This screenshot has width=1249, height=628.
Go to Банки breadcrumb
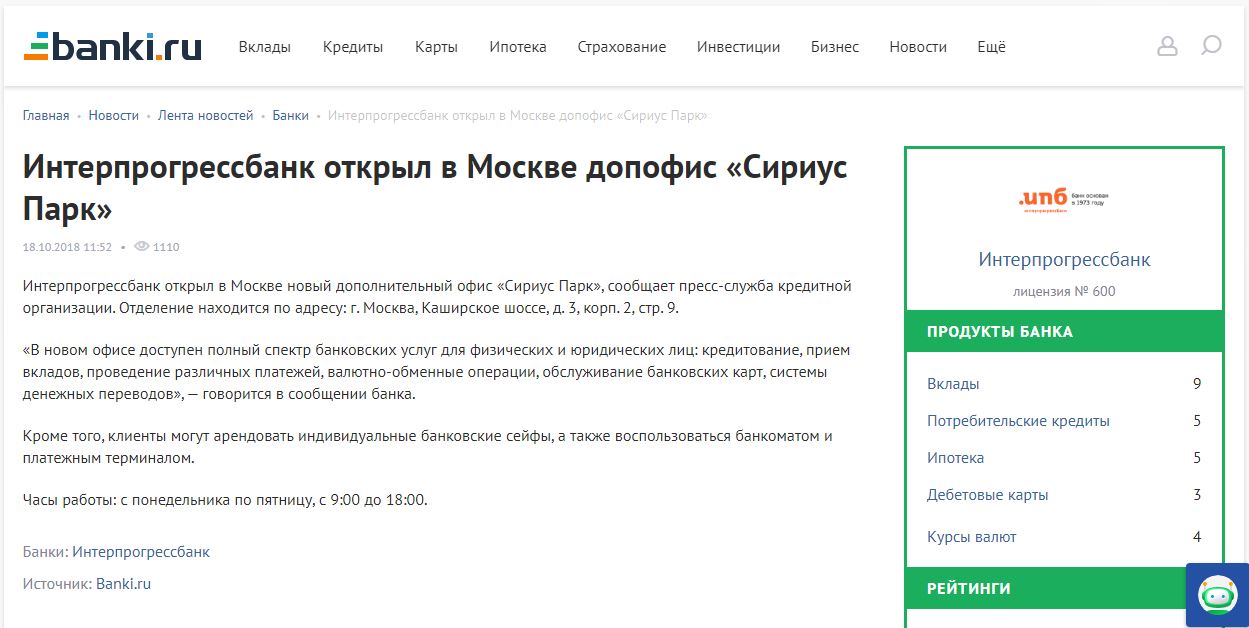click(x=291, y=116)
